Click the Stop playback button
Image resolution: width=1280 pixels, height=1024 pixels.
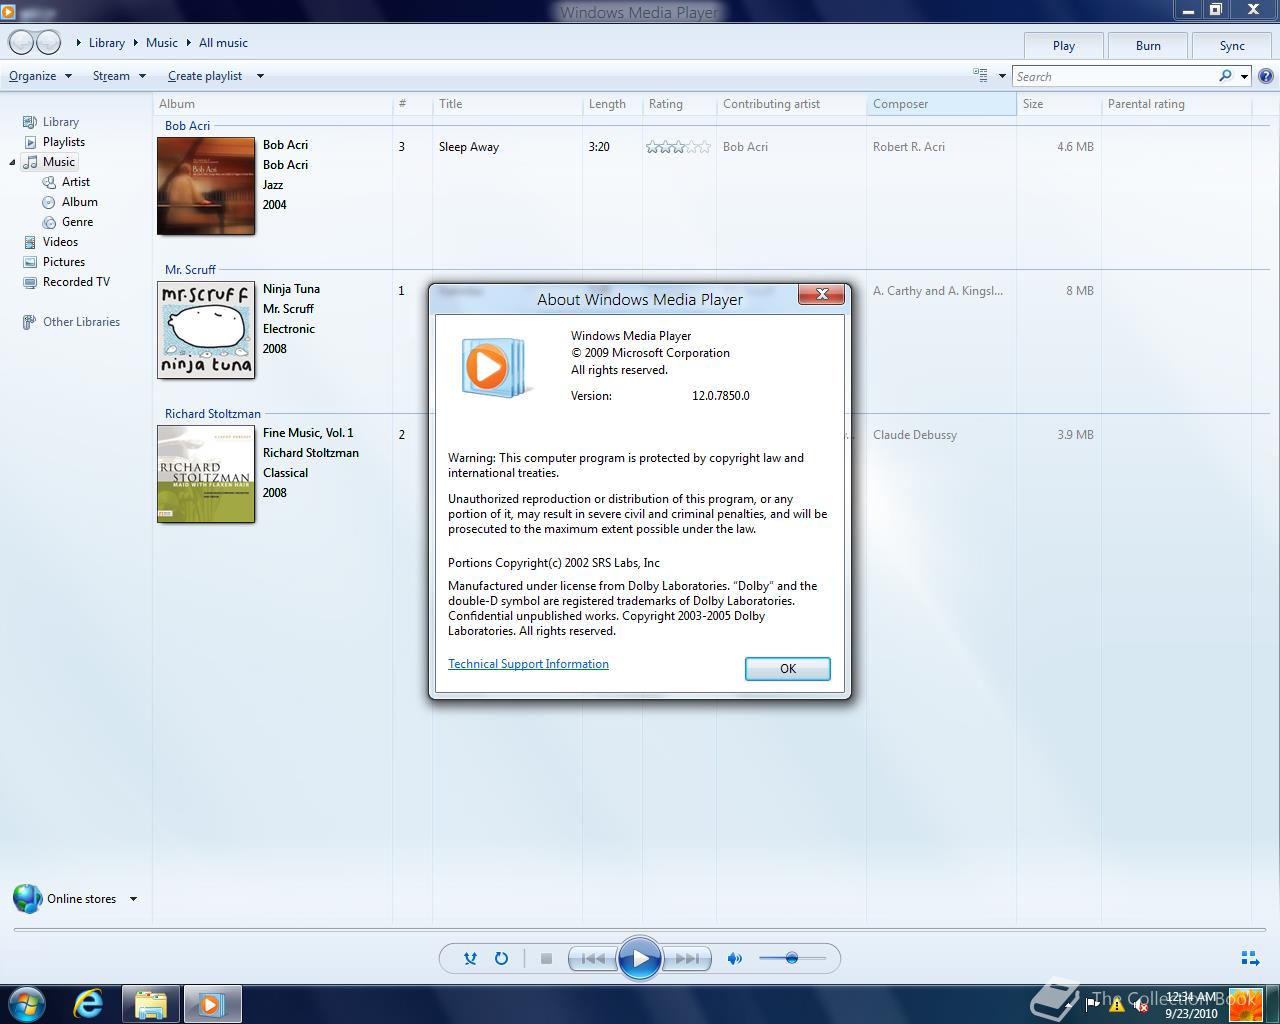click(546, 958)
